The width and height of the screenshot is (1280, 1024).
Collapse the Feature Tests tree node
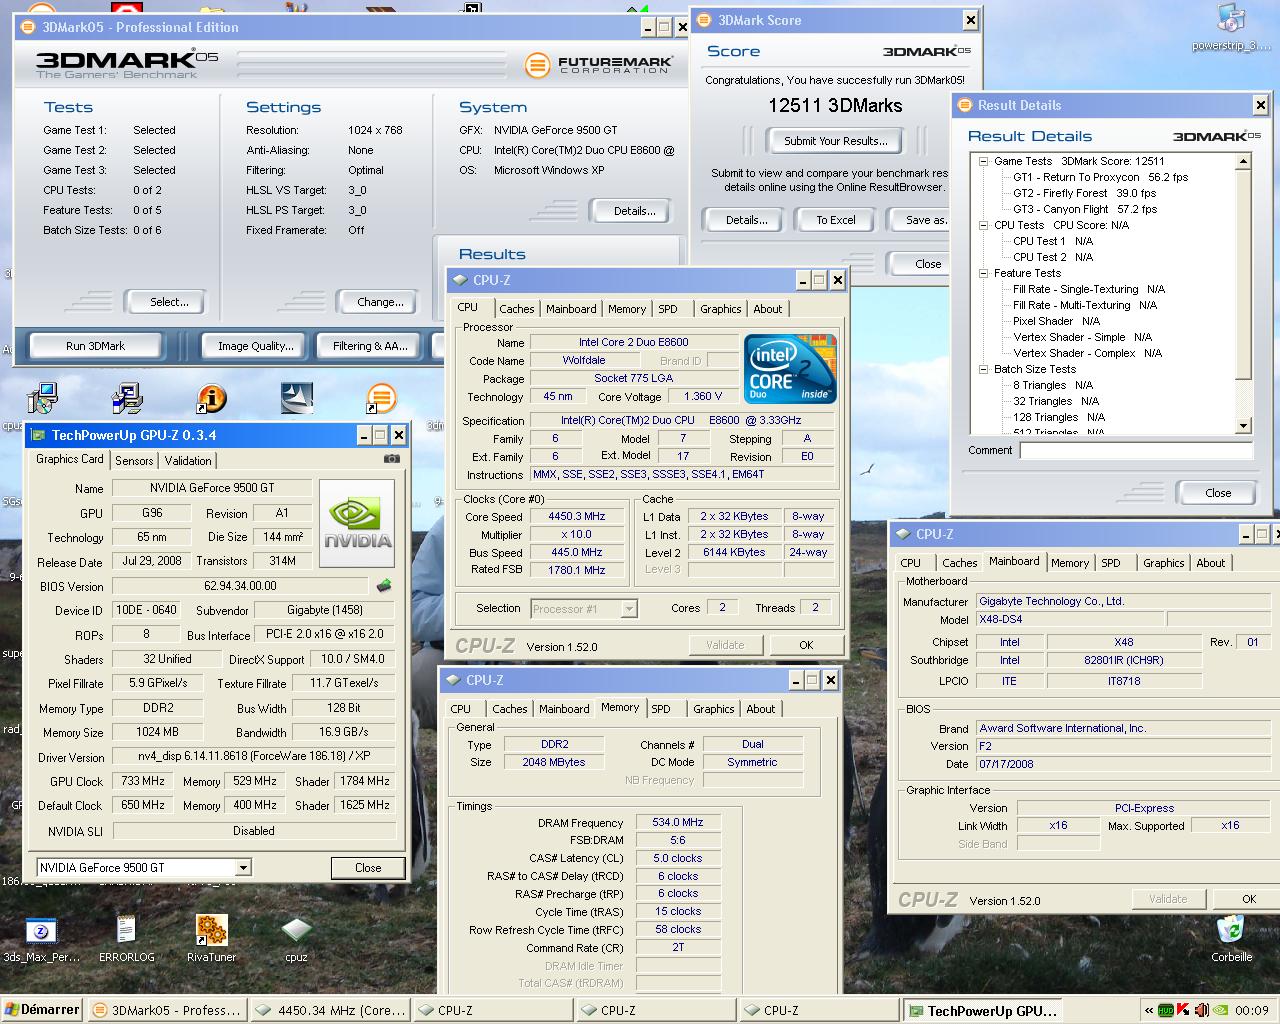984,273
